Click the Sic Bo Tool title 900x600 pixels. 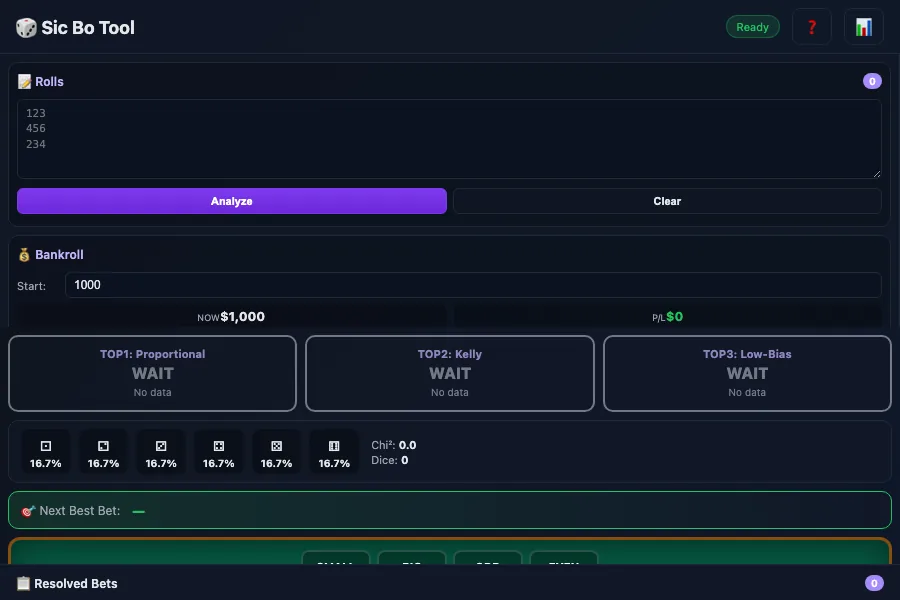[88, 28]
